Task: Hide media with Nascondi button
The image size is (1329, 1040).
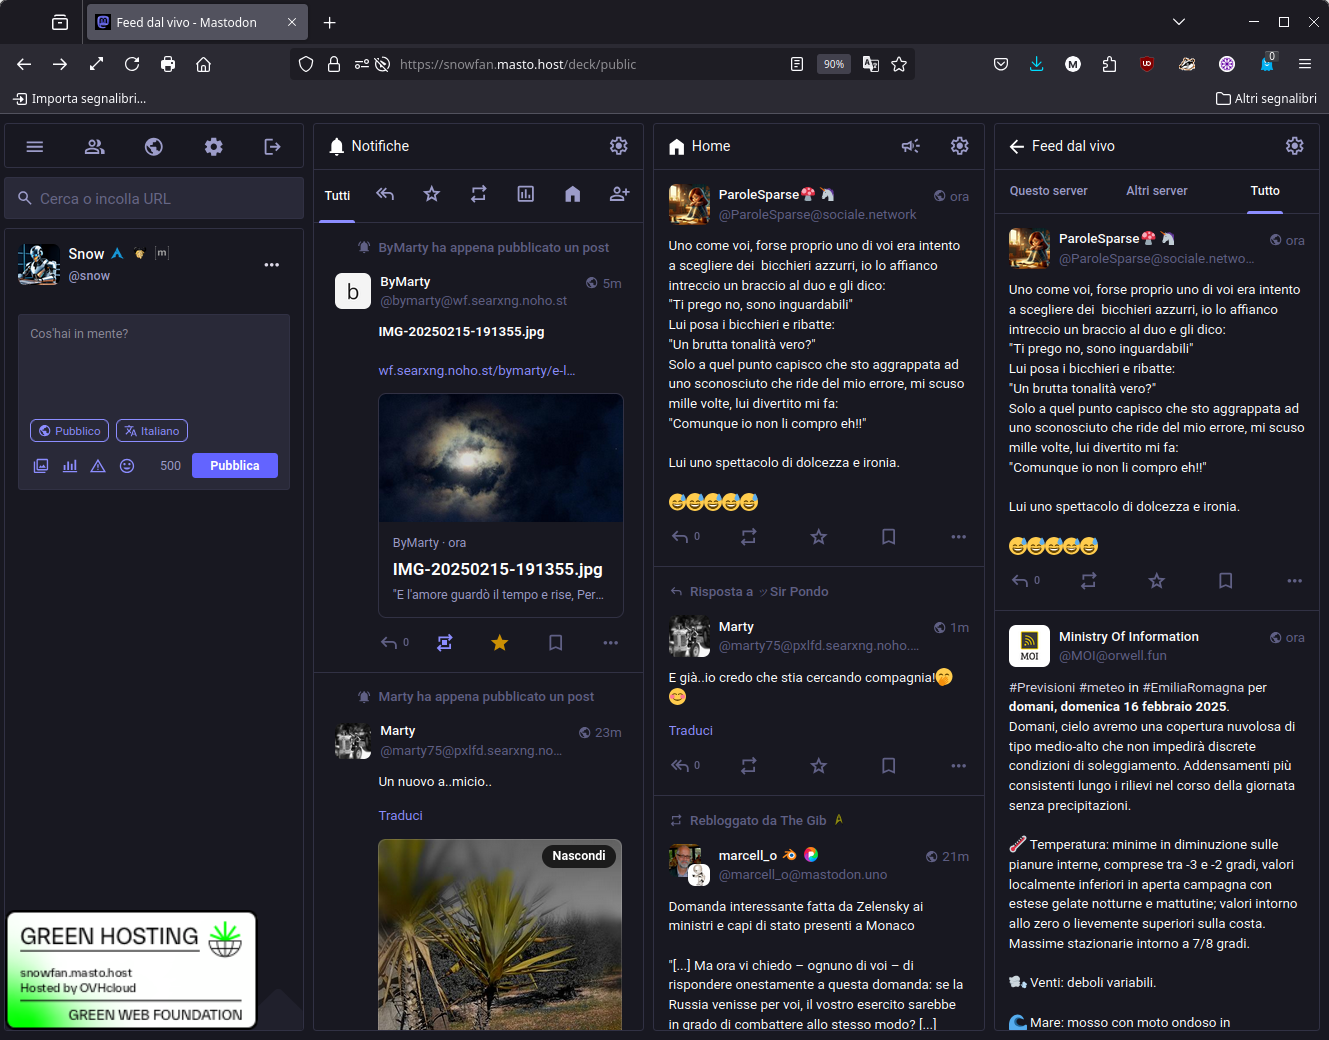Action: (579, 856)
